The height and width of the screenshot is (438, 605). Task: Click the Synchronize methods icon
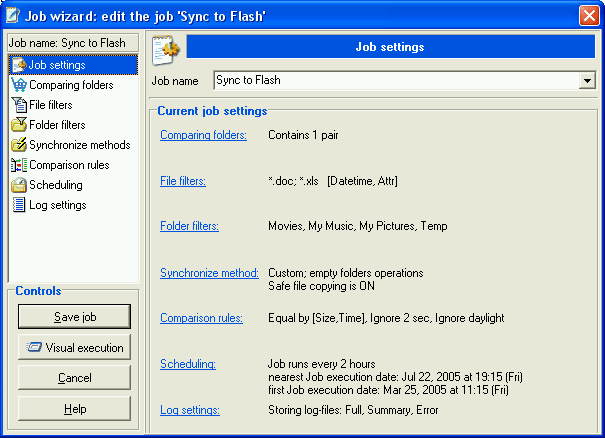pos(19,145)
